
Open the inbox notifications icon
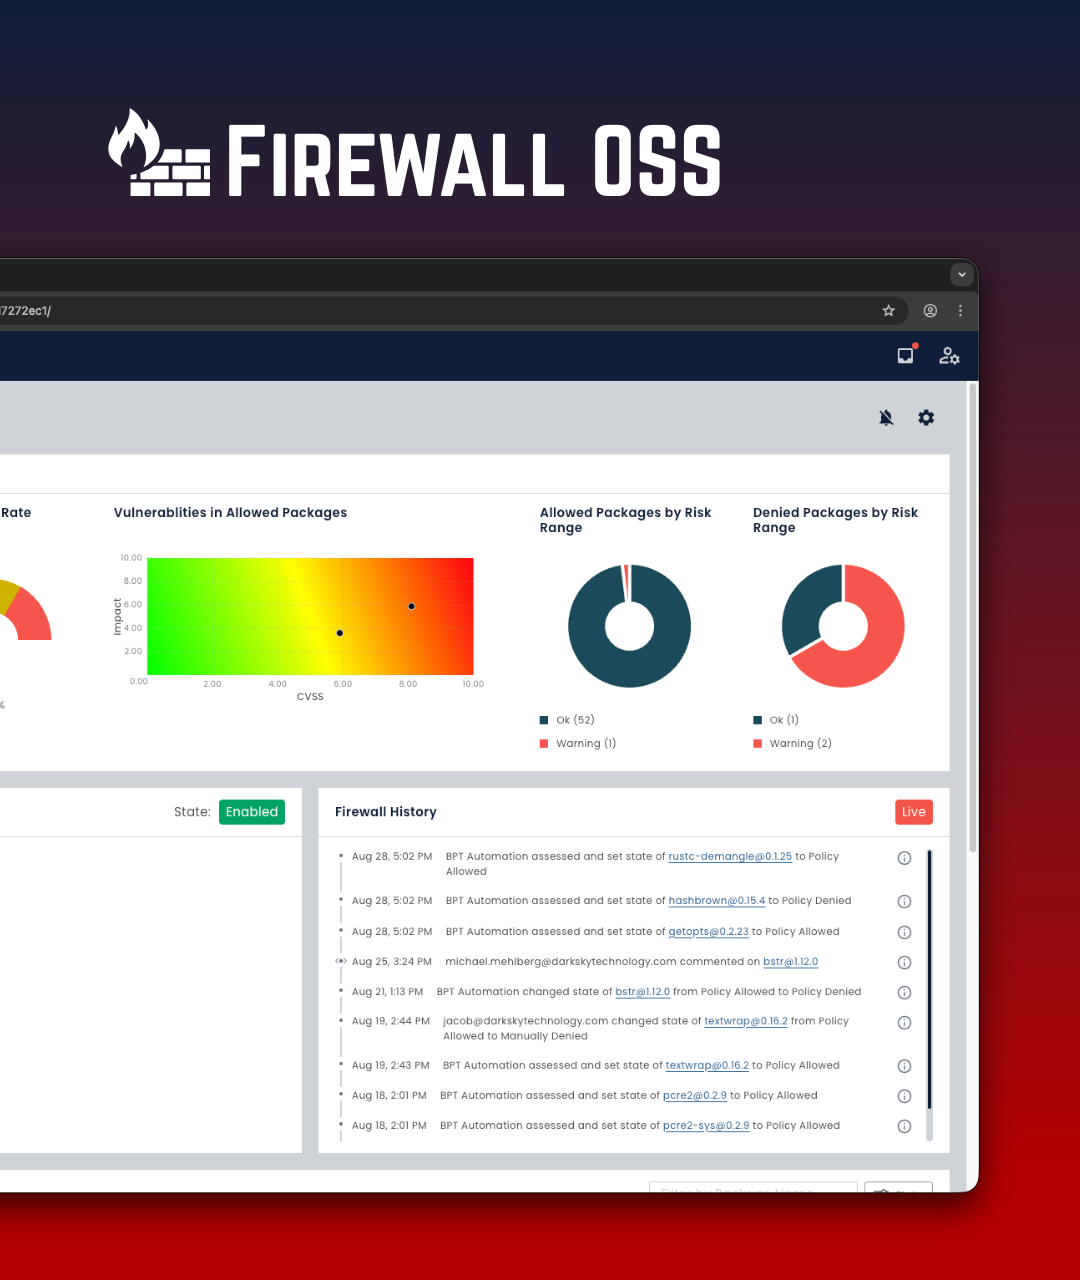(x=906, y=355)
